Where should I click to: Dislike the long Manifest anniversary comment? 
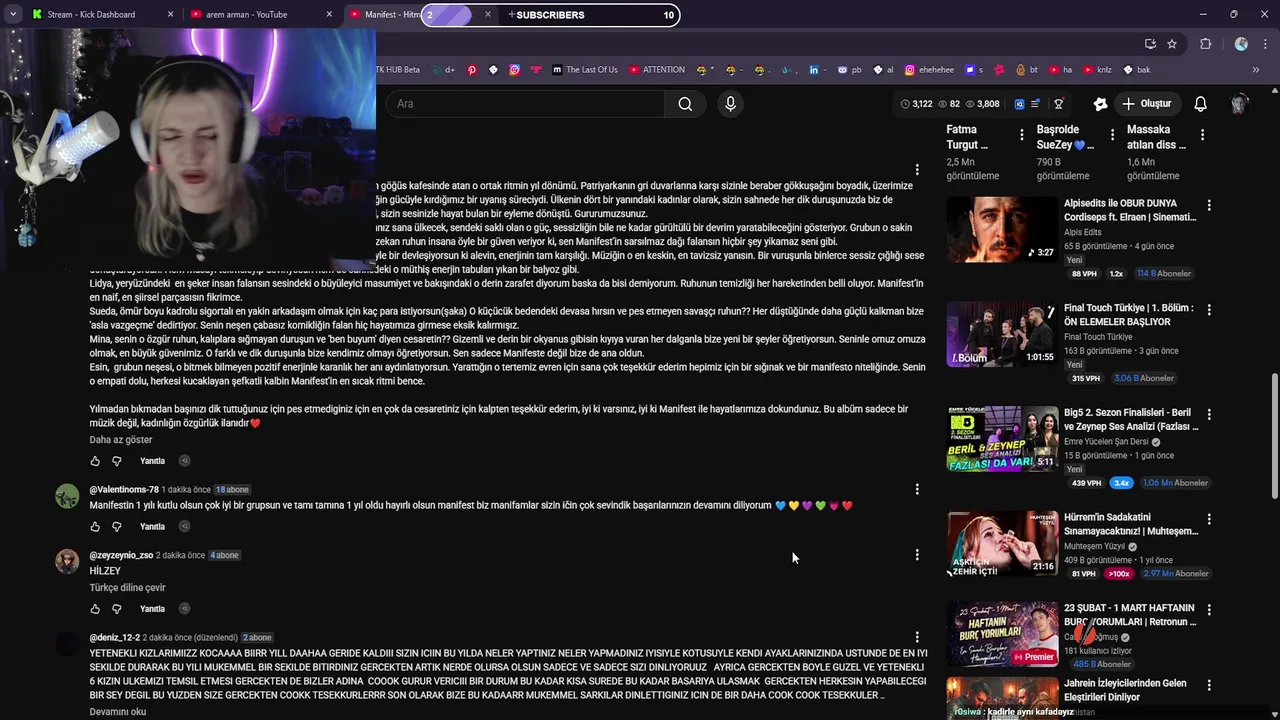(117, 461)
